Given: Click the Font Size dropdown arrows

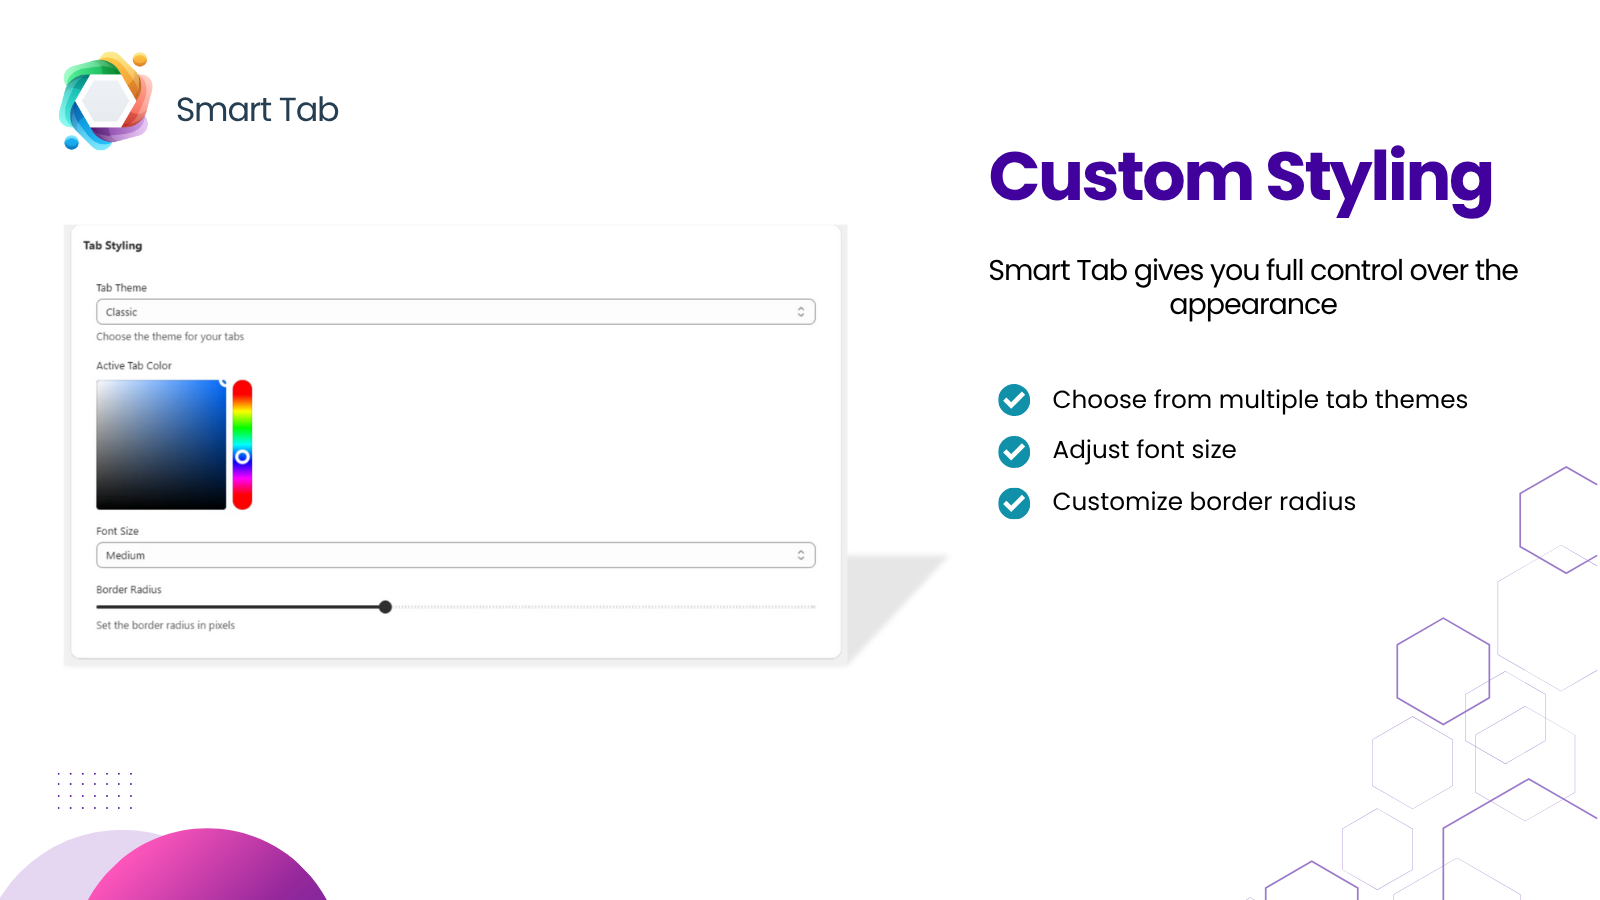Looking at the screenshot, I should (x=801, y=555).
